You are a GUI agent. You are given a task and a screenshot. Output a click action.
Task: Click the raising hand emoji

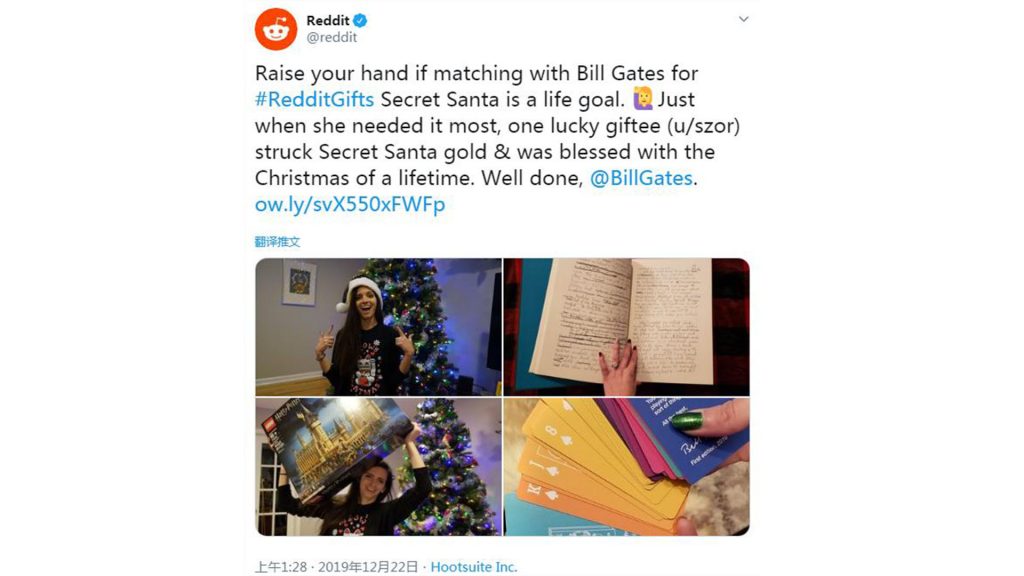pos(643,99)
